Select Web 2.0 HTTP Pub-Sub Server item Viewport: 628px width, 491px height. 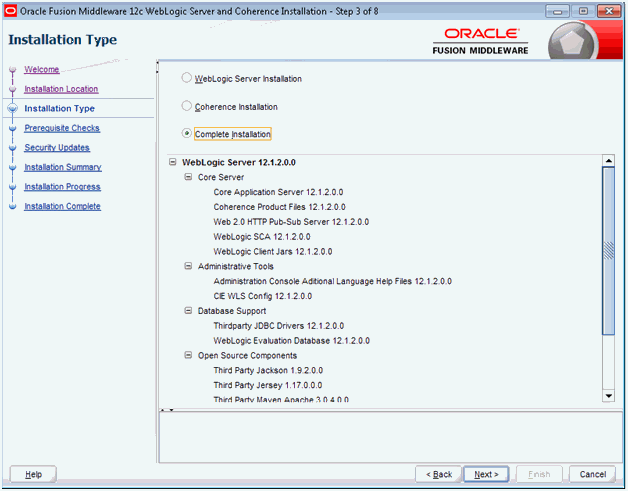pyautogui.click(x=291, y=222)
